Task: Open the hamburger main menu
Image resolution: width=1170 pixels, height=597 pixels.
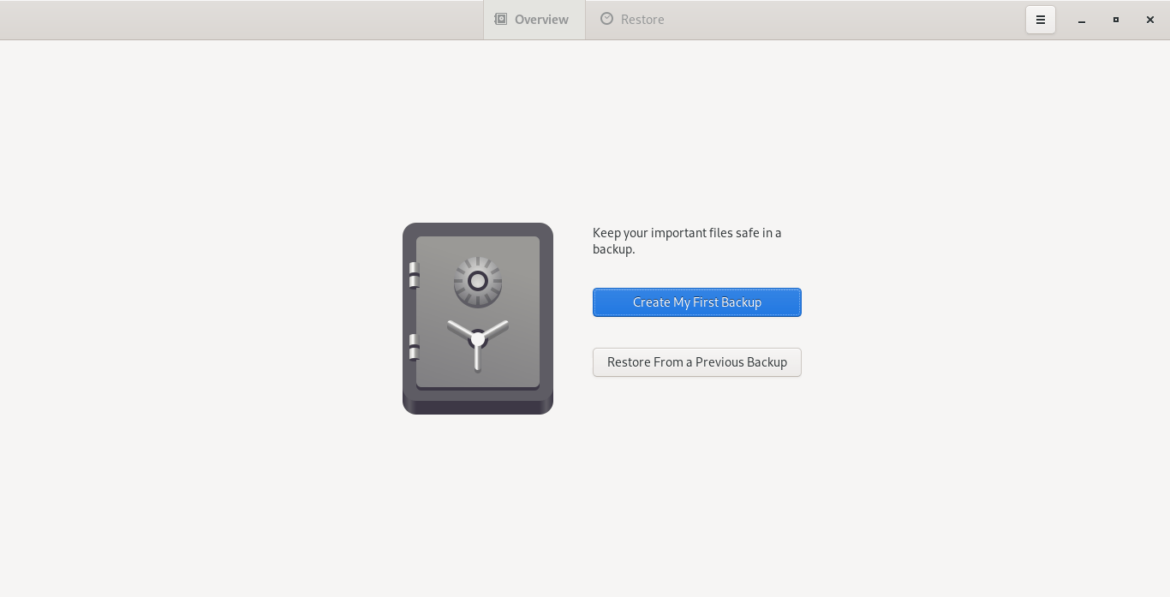Action: tap(1040, 20)
